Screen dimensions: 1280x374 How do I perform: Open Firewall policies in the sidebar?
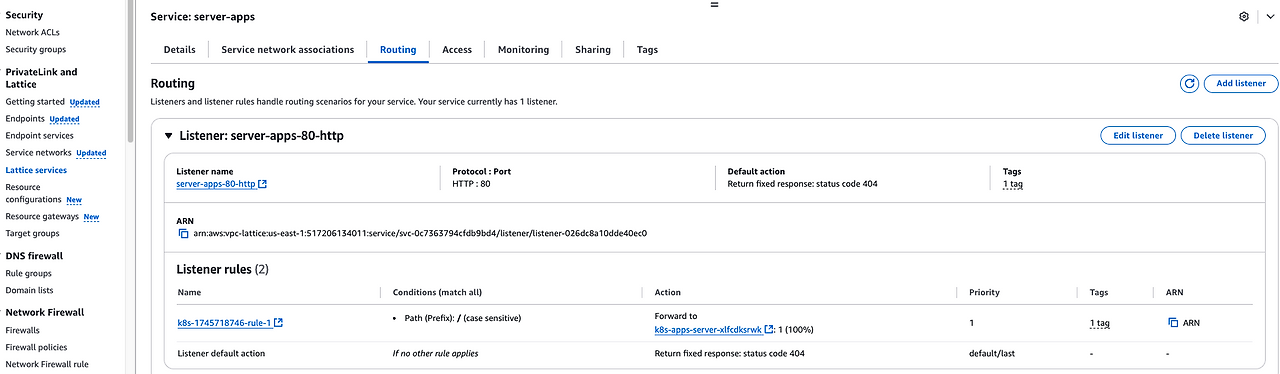(x=37, y=347)
